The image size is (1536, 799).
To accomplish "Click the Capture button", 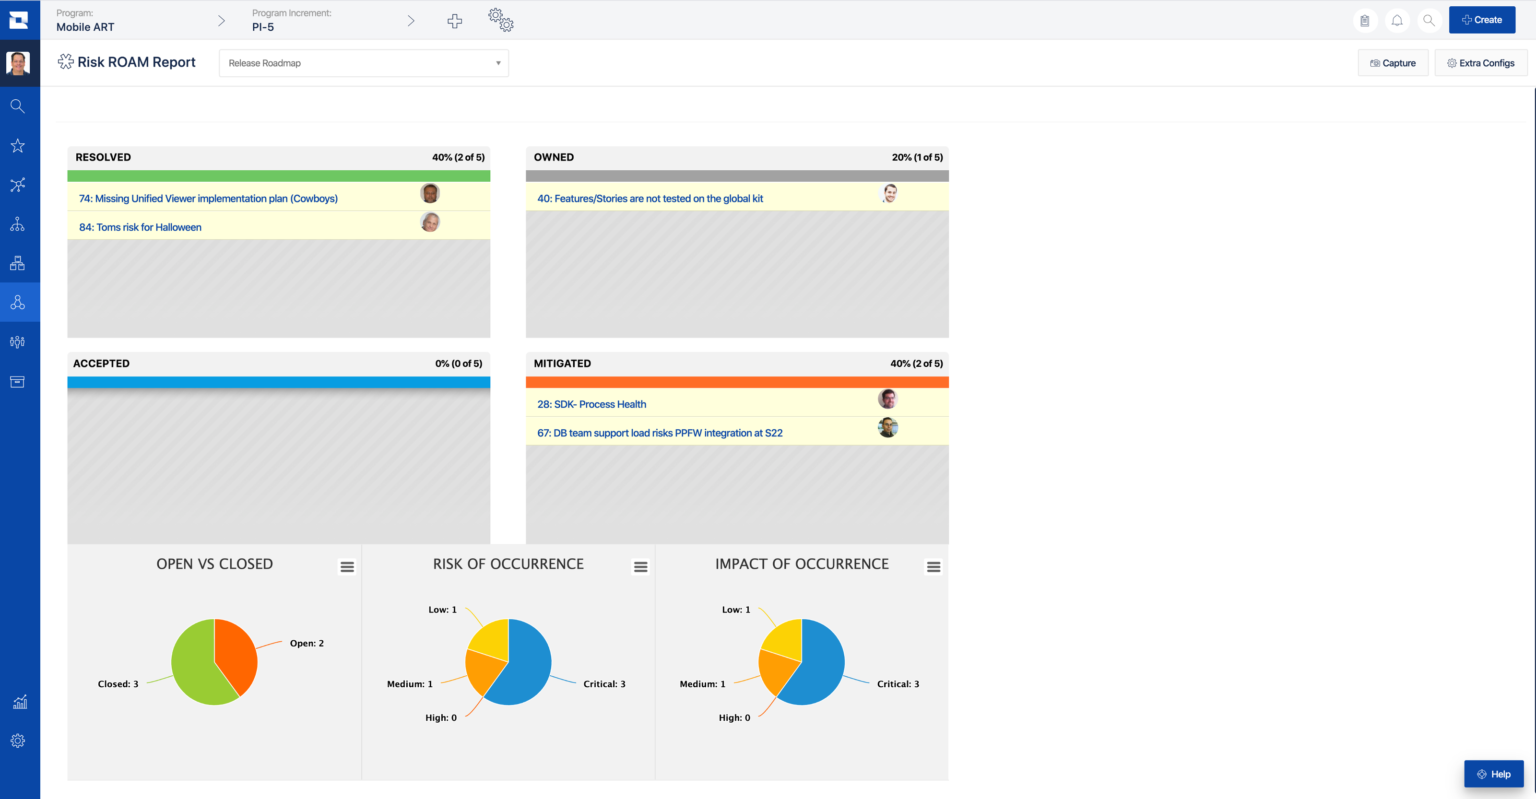I will [1392, 62].
